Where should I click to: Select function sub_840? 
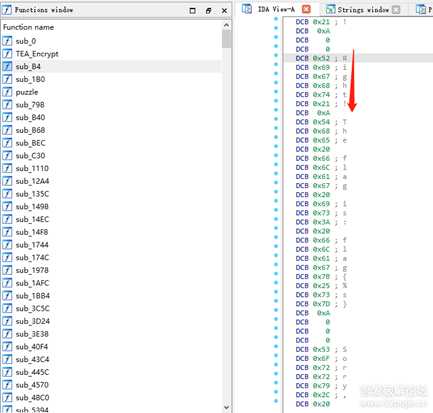[30, 117]
